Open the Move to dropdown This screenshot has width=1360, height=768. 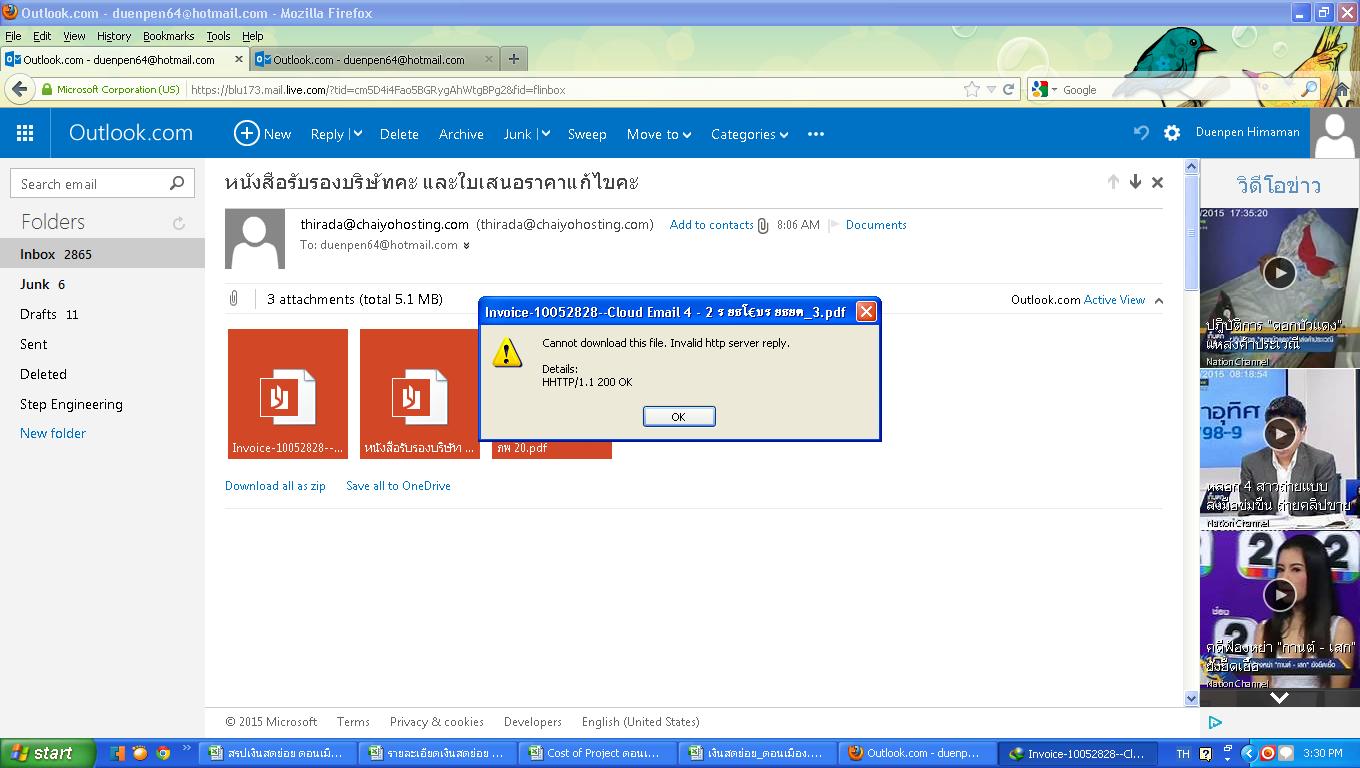[x=659, y=134]
